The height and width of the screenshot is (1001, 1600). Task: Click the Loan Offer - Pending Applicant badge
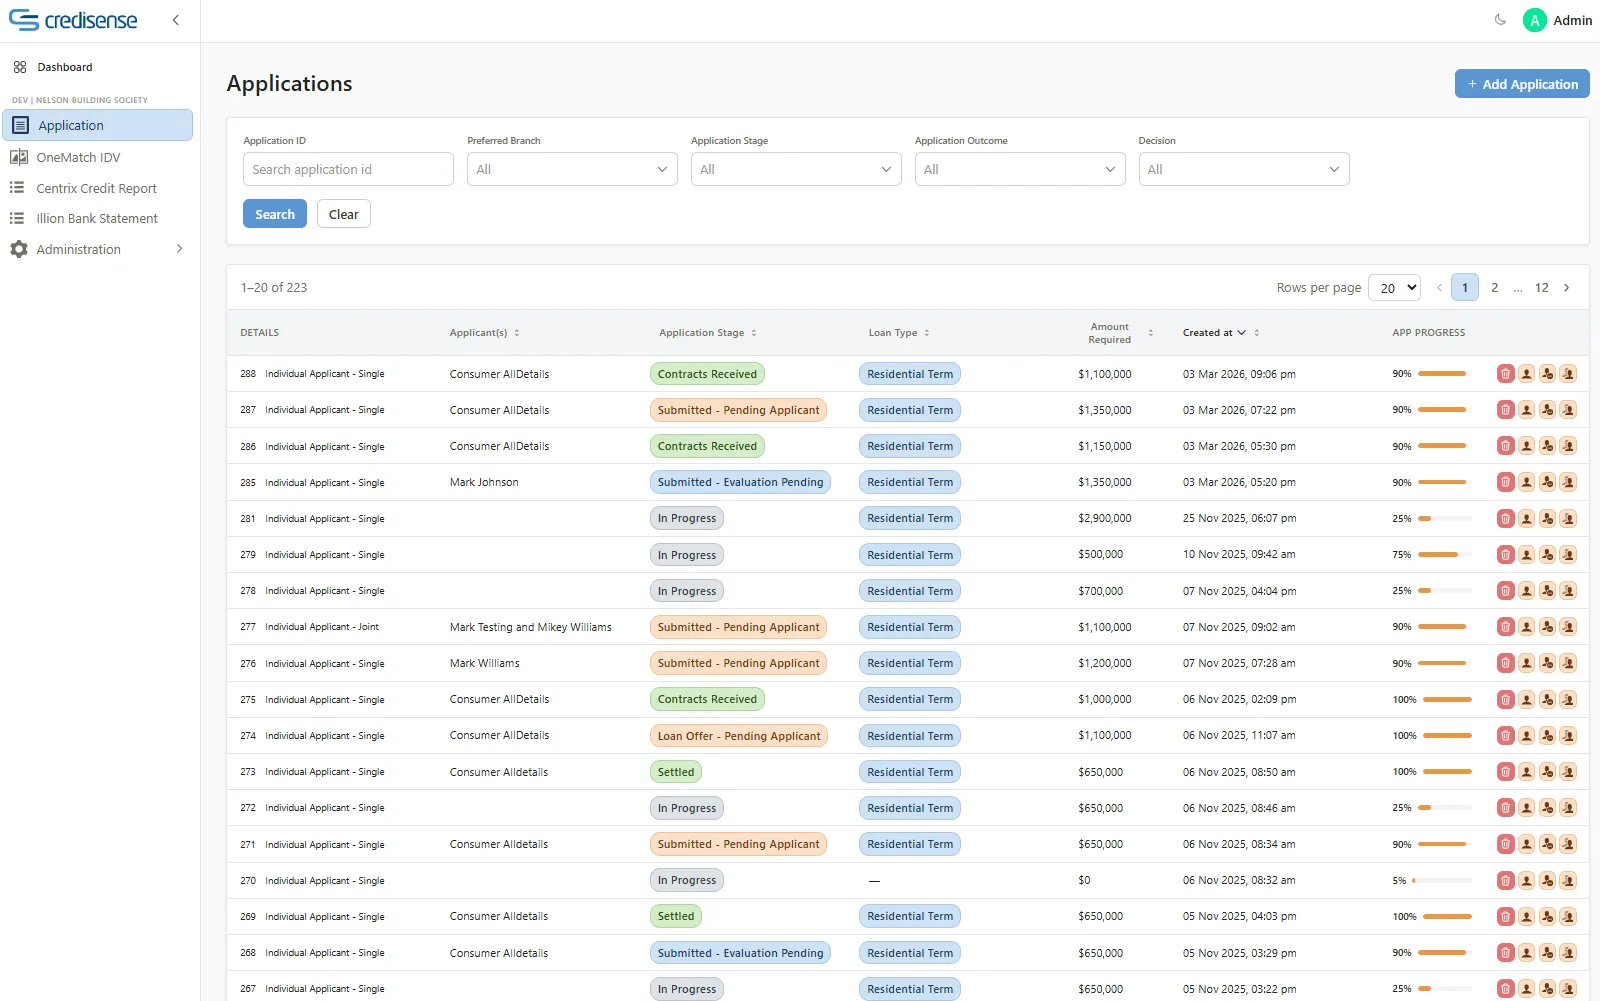739,736
